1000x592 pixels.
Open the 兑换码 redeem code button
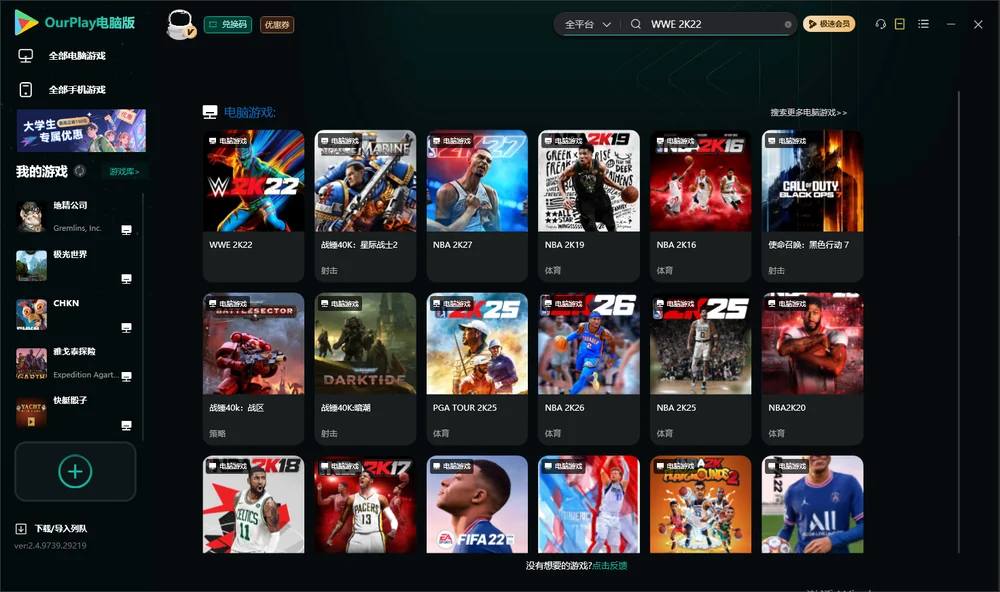[x=228, y=25]
